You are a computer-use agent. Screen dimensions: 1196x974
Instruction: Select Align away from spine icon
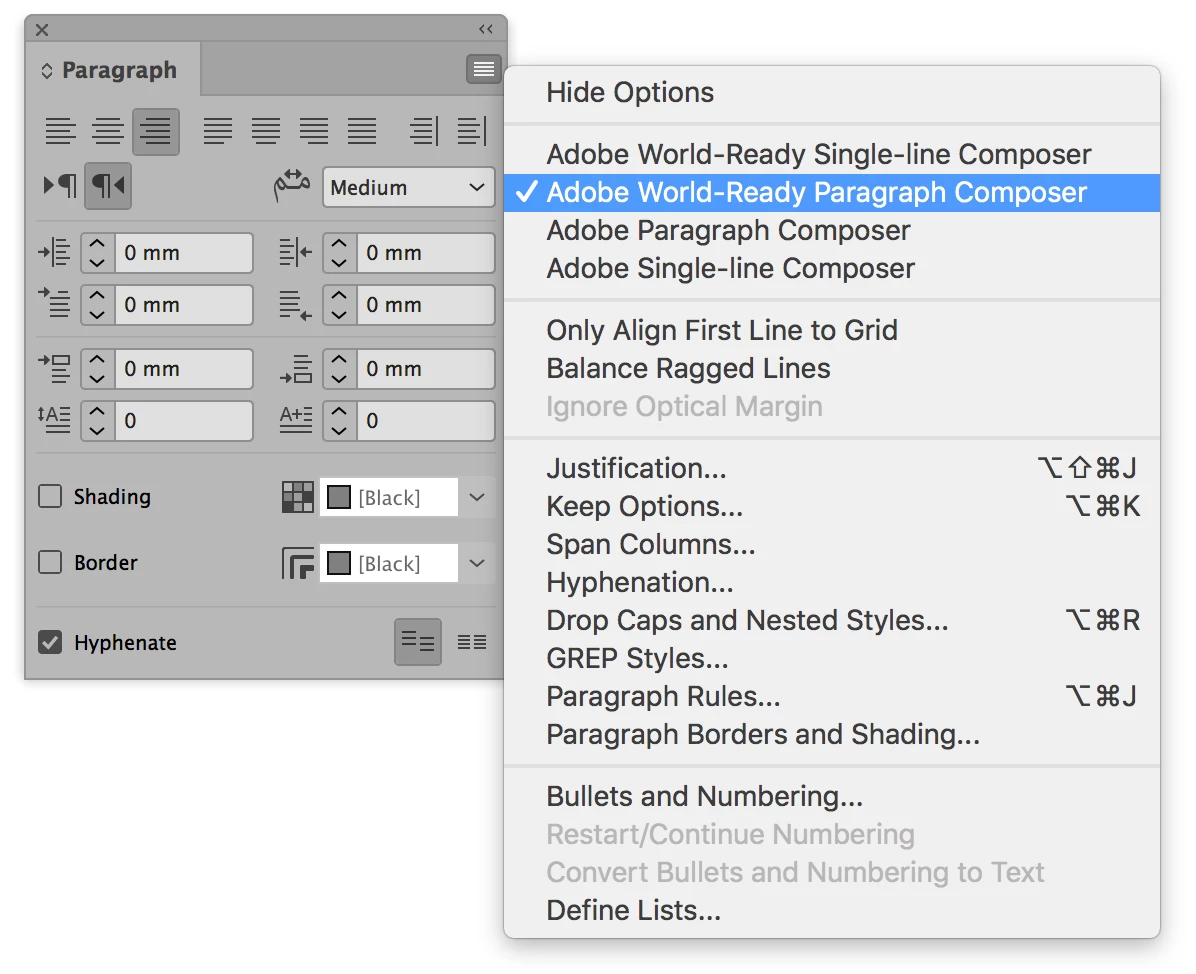pyautogui.click(x=472, y=131)
